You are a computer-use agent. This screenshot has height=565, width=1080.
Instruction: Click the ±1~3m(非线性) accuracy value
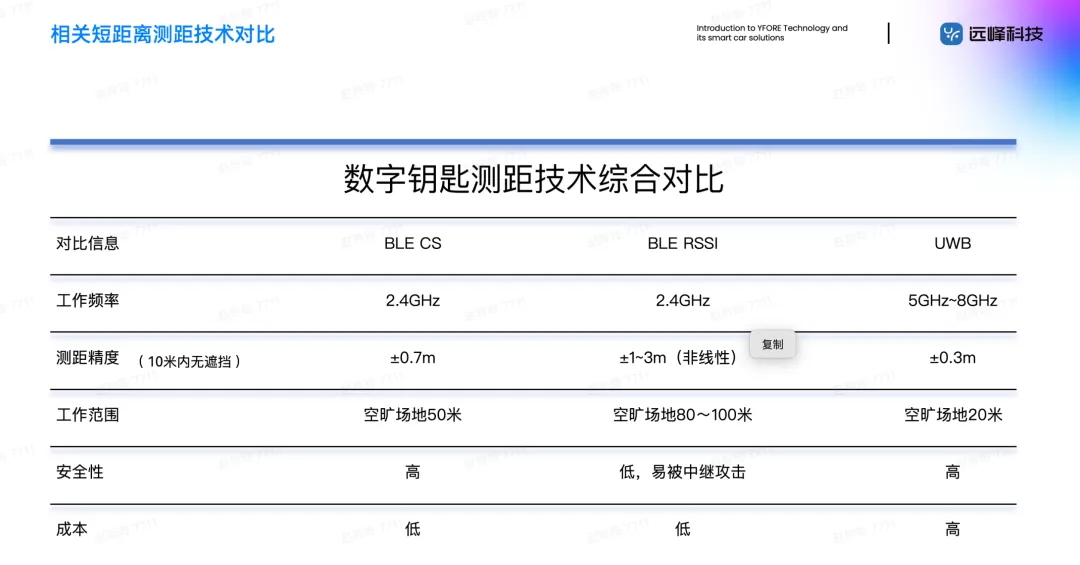[678, 358]
